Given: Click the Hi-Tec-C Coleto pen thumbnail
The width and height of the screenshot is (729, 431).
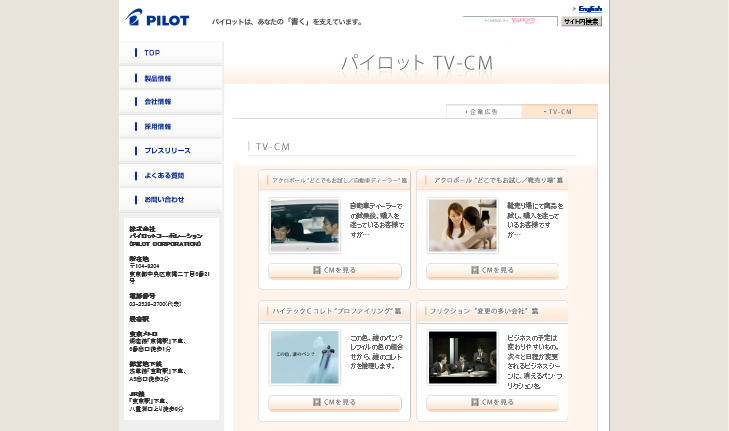Looking at the screenshot, I should point(305,358).
